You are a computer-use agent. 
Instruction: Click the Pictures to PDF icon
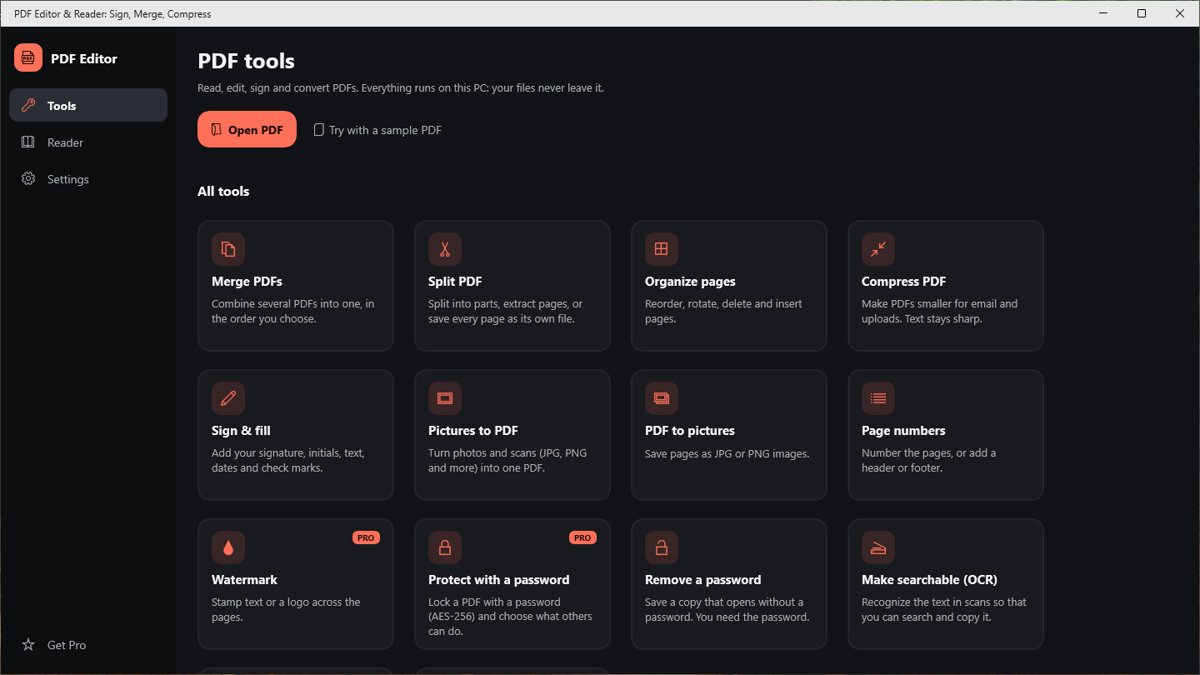[x=445, y=398]
